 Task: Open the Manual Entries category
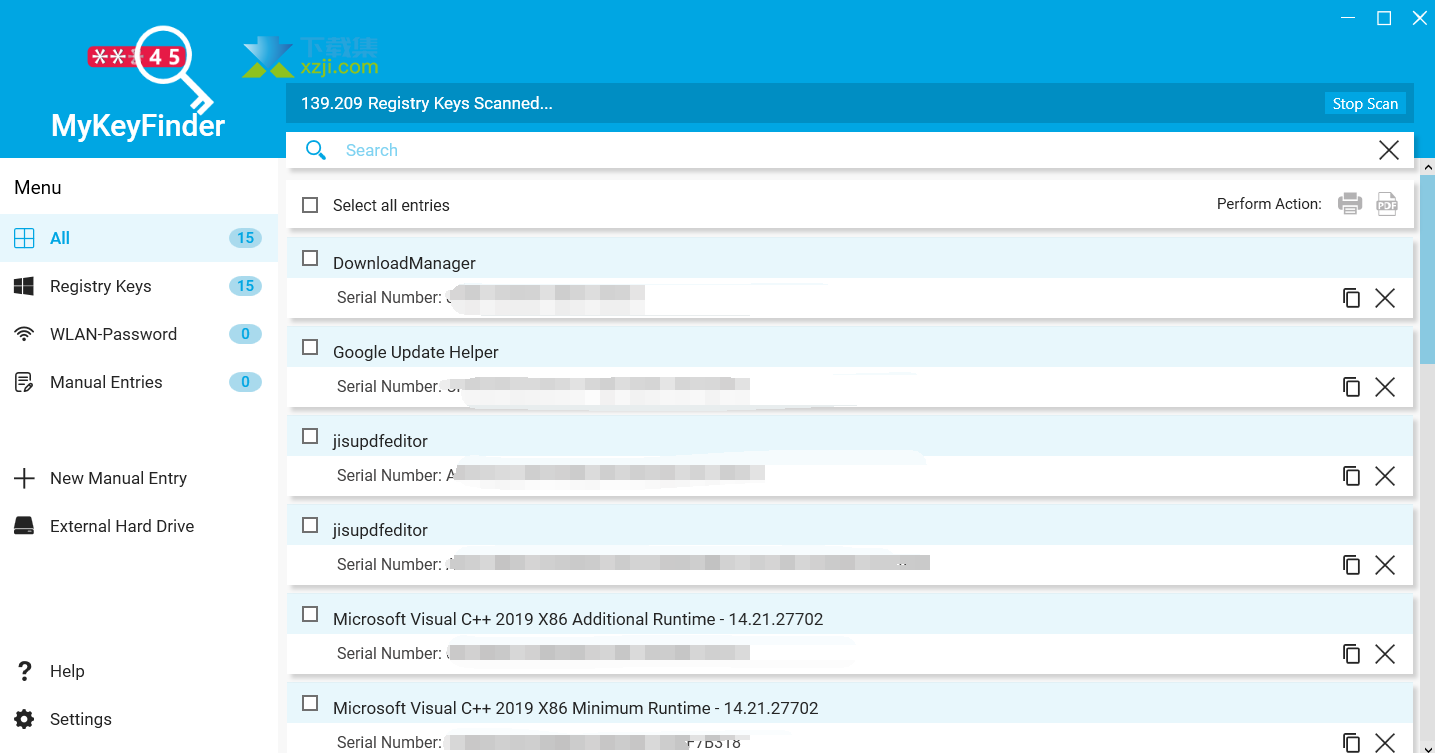coord(139,382)
